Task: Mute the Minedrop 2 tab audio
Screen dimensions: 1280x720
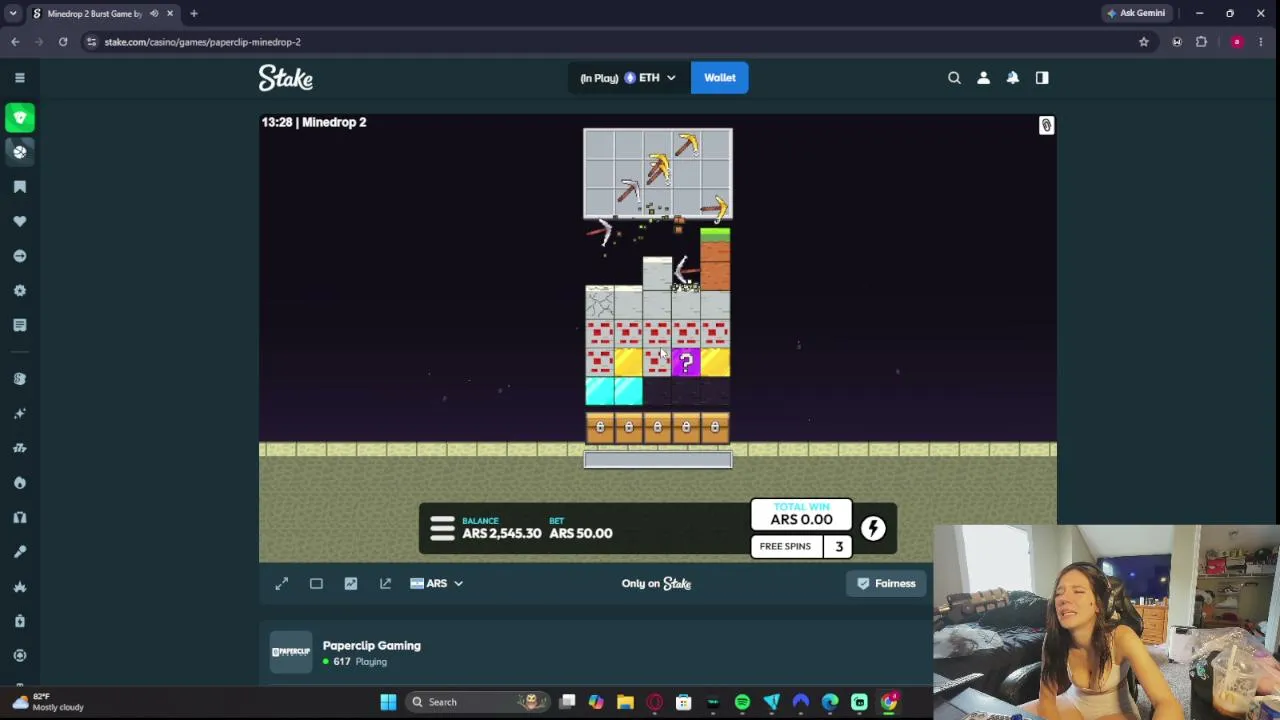Action: coord(154,13)
